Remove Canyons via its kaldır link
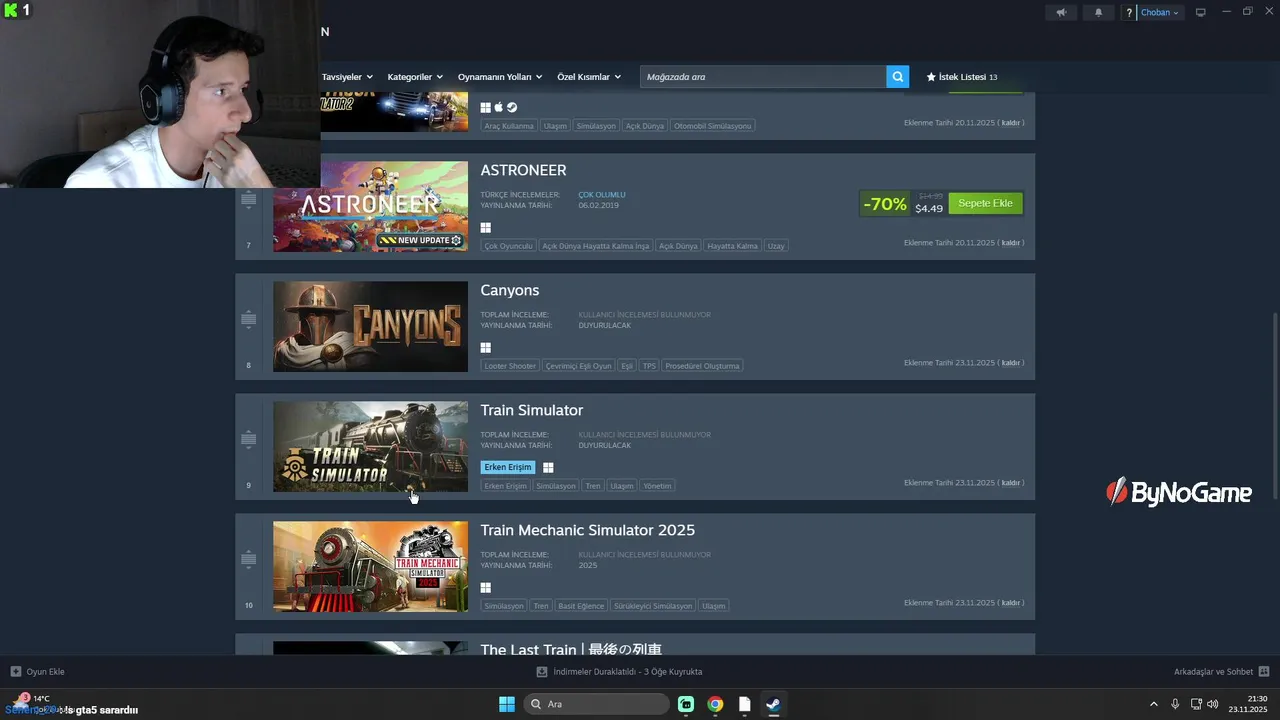This screenshot has width=1280, height=720. click(1011, 363)
